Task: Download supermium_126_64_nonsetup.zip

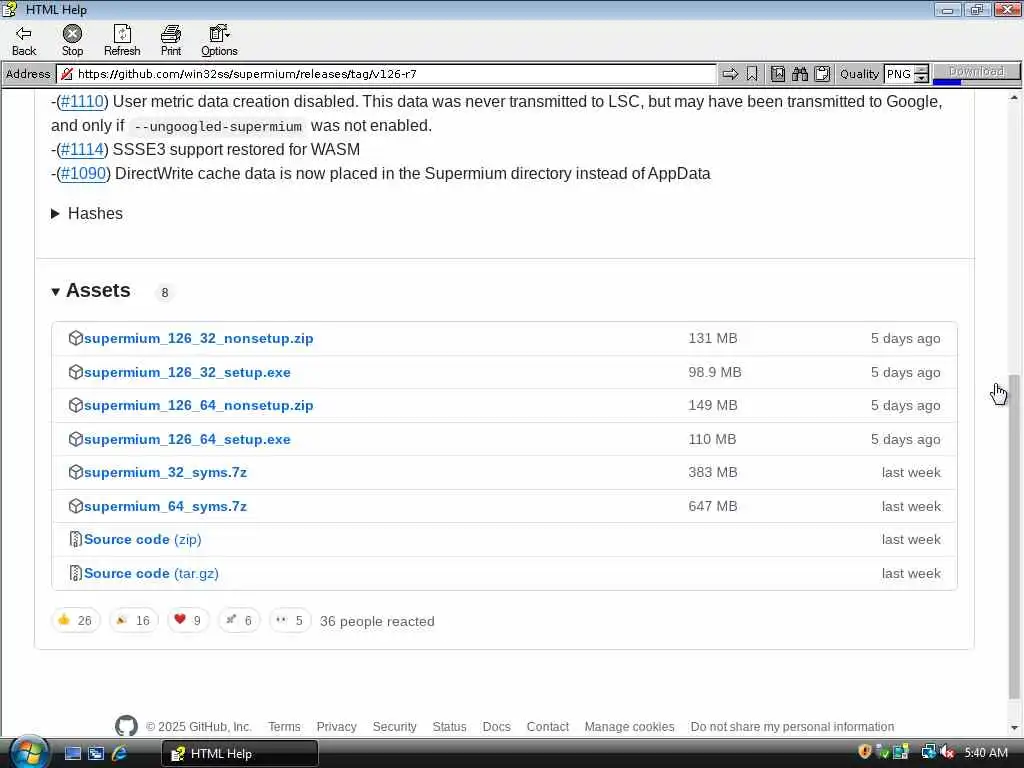Action: coord(199,406)
